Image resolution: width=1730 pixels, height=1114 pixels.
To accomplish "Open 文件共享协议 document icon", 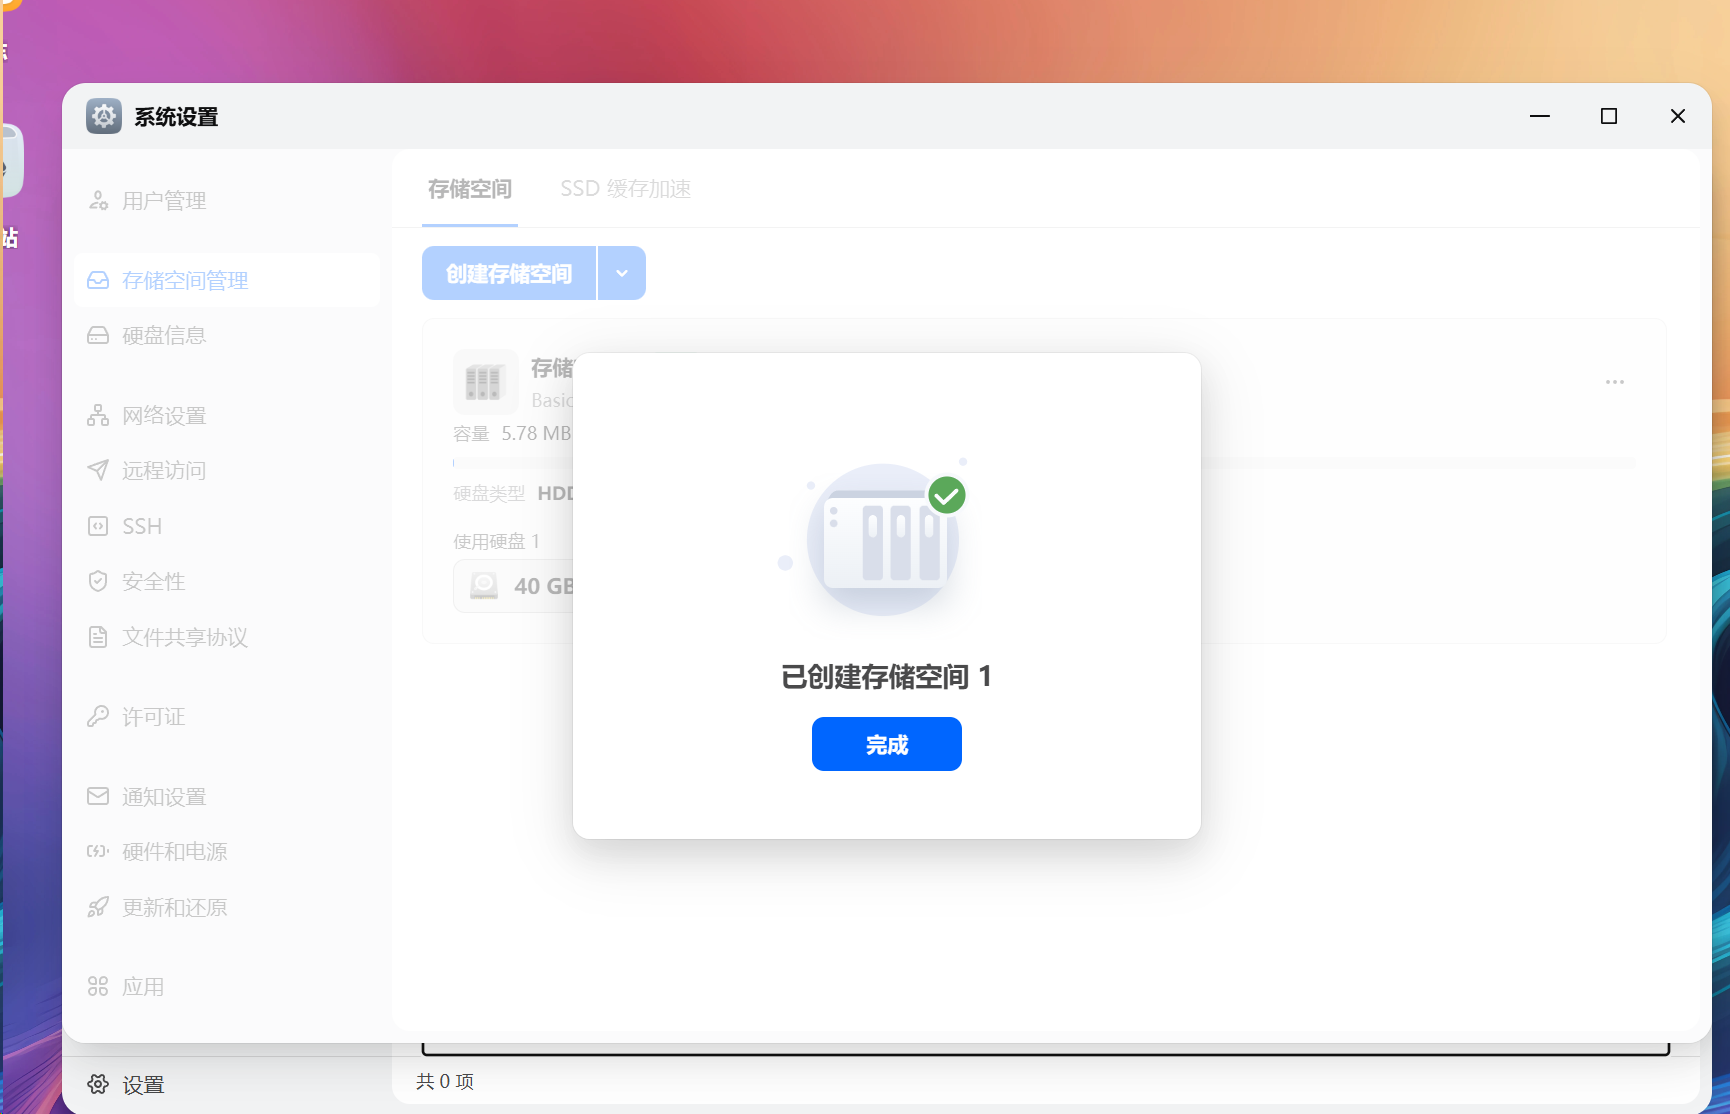I will click(98, 637).
